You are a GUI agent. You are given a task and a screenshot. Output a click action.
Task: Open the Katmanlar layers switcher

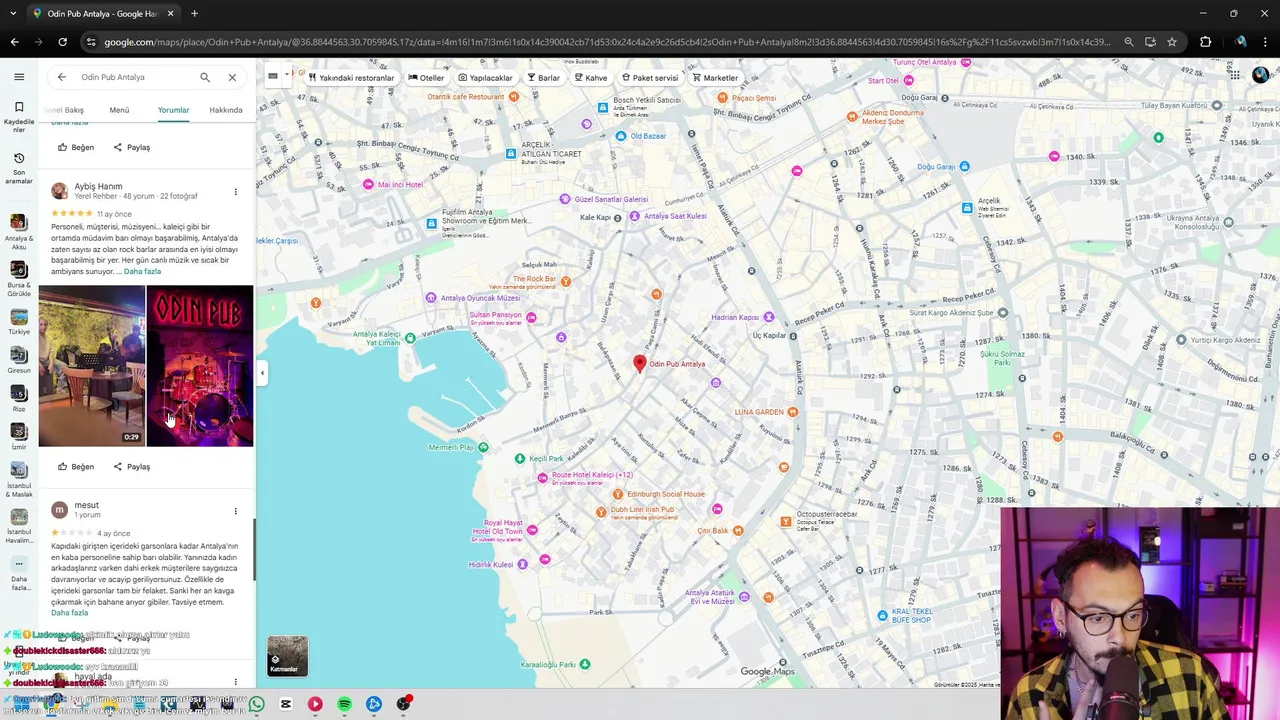[x=287, y=656]
